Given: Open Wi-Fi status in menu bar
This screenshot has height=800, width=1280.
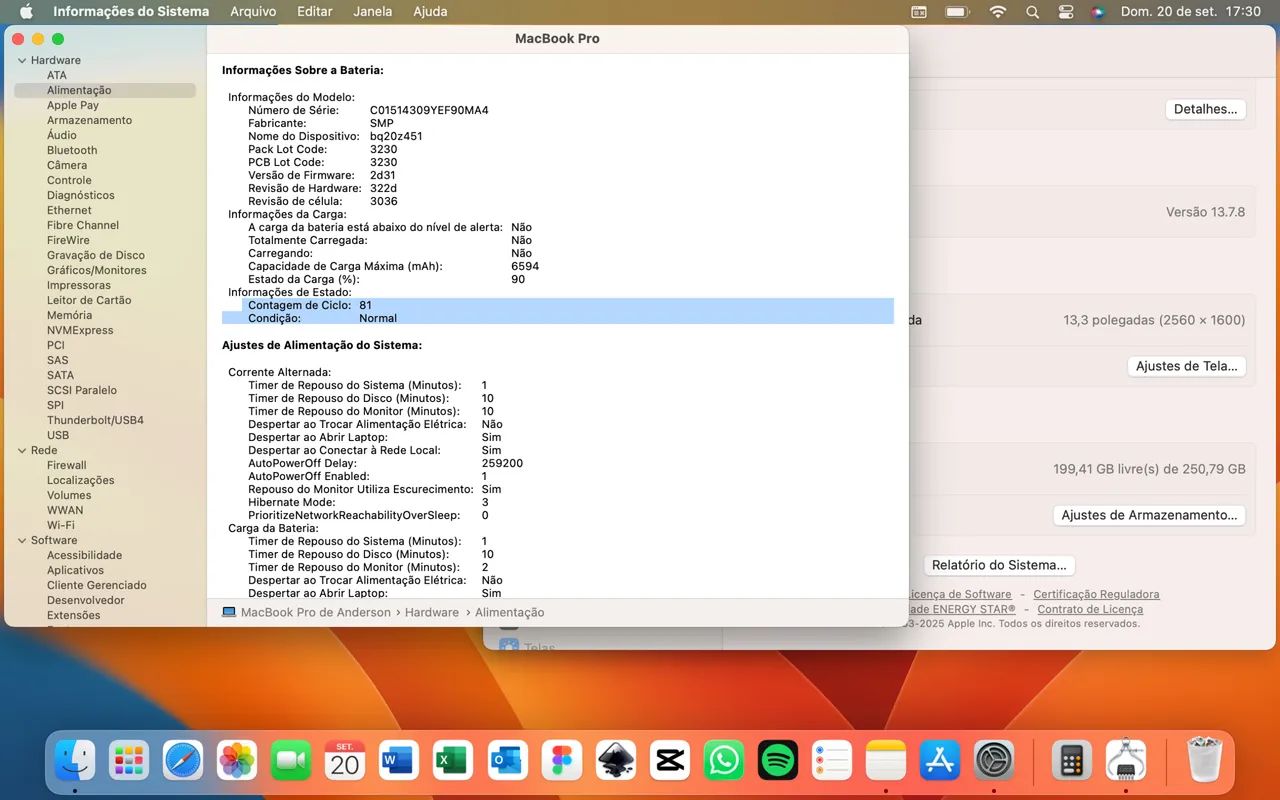Looking at the screenshot, I should click(x=997, y=12).
